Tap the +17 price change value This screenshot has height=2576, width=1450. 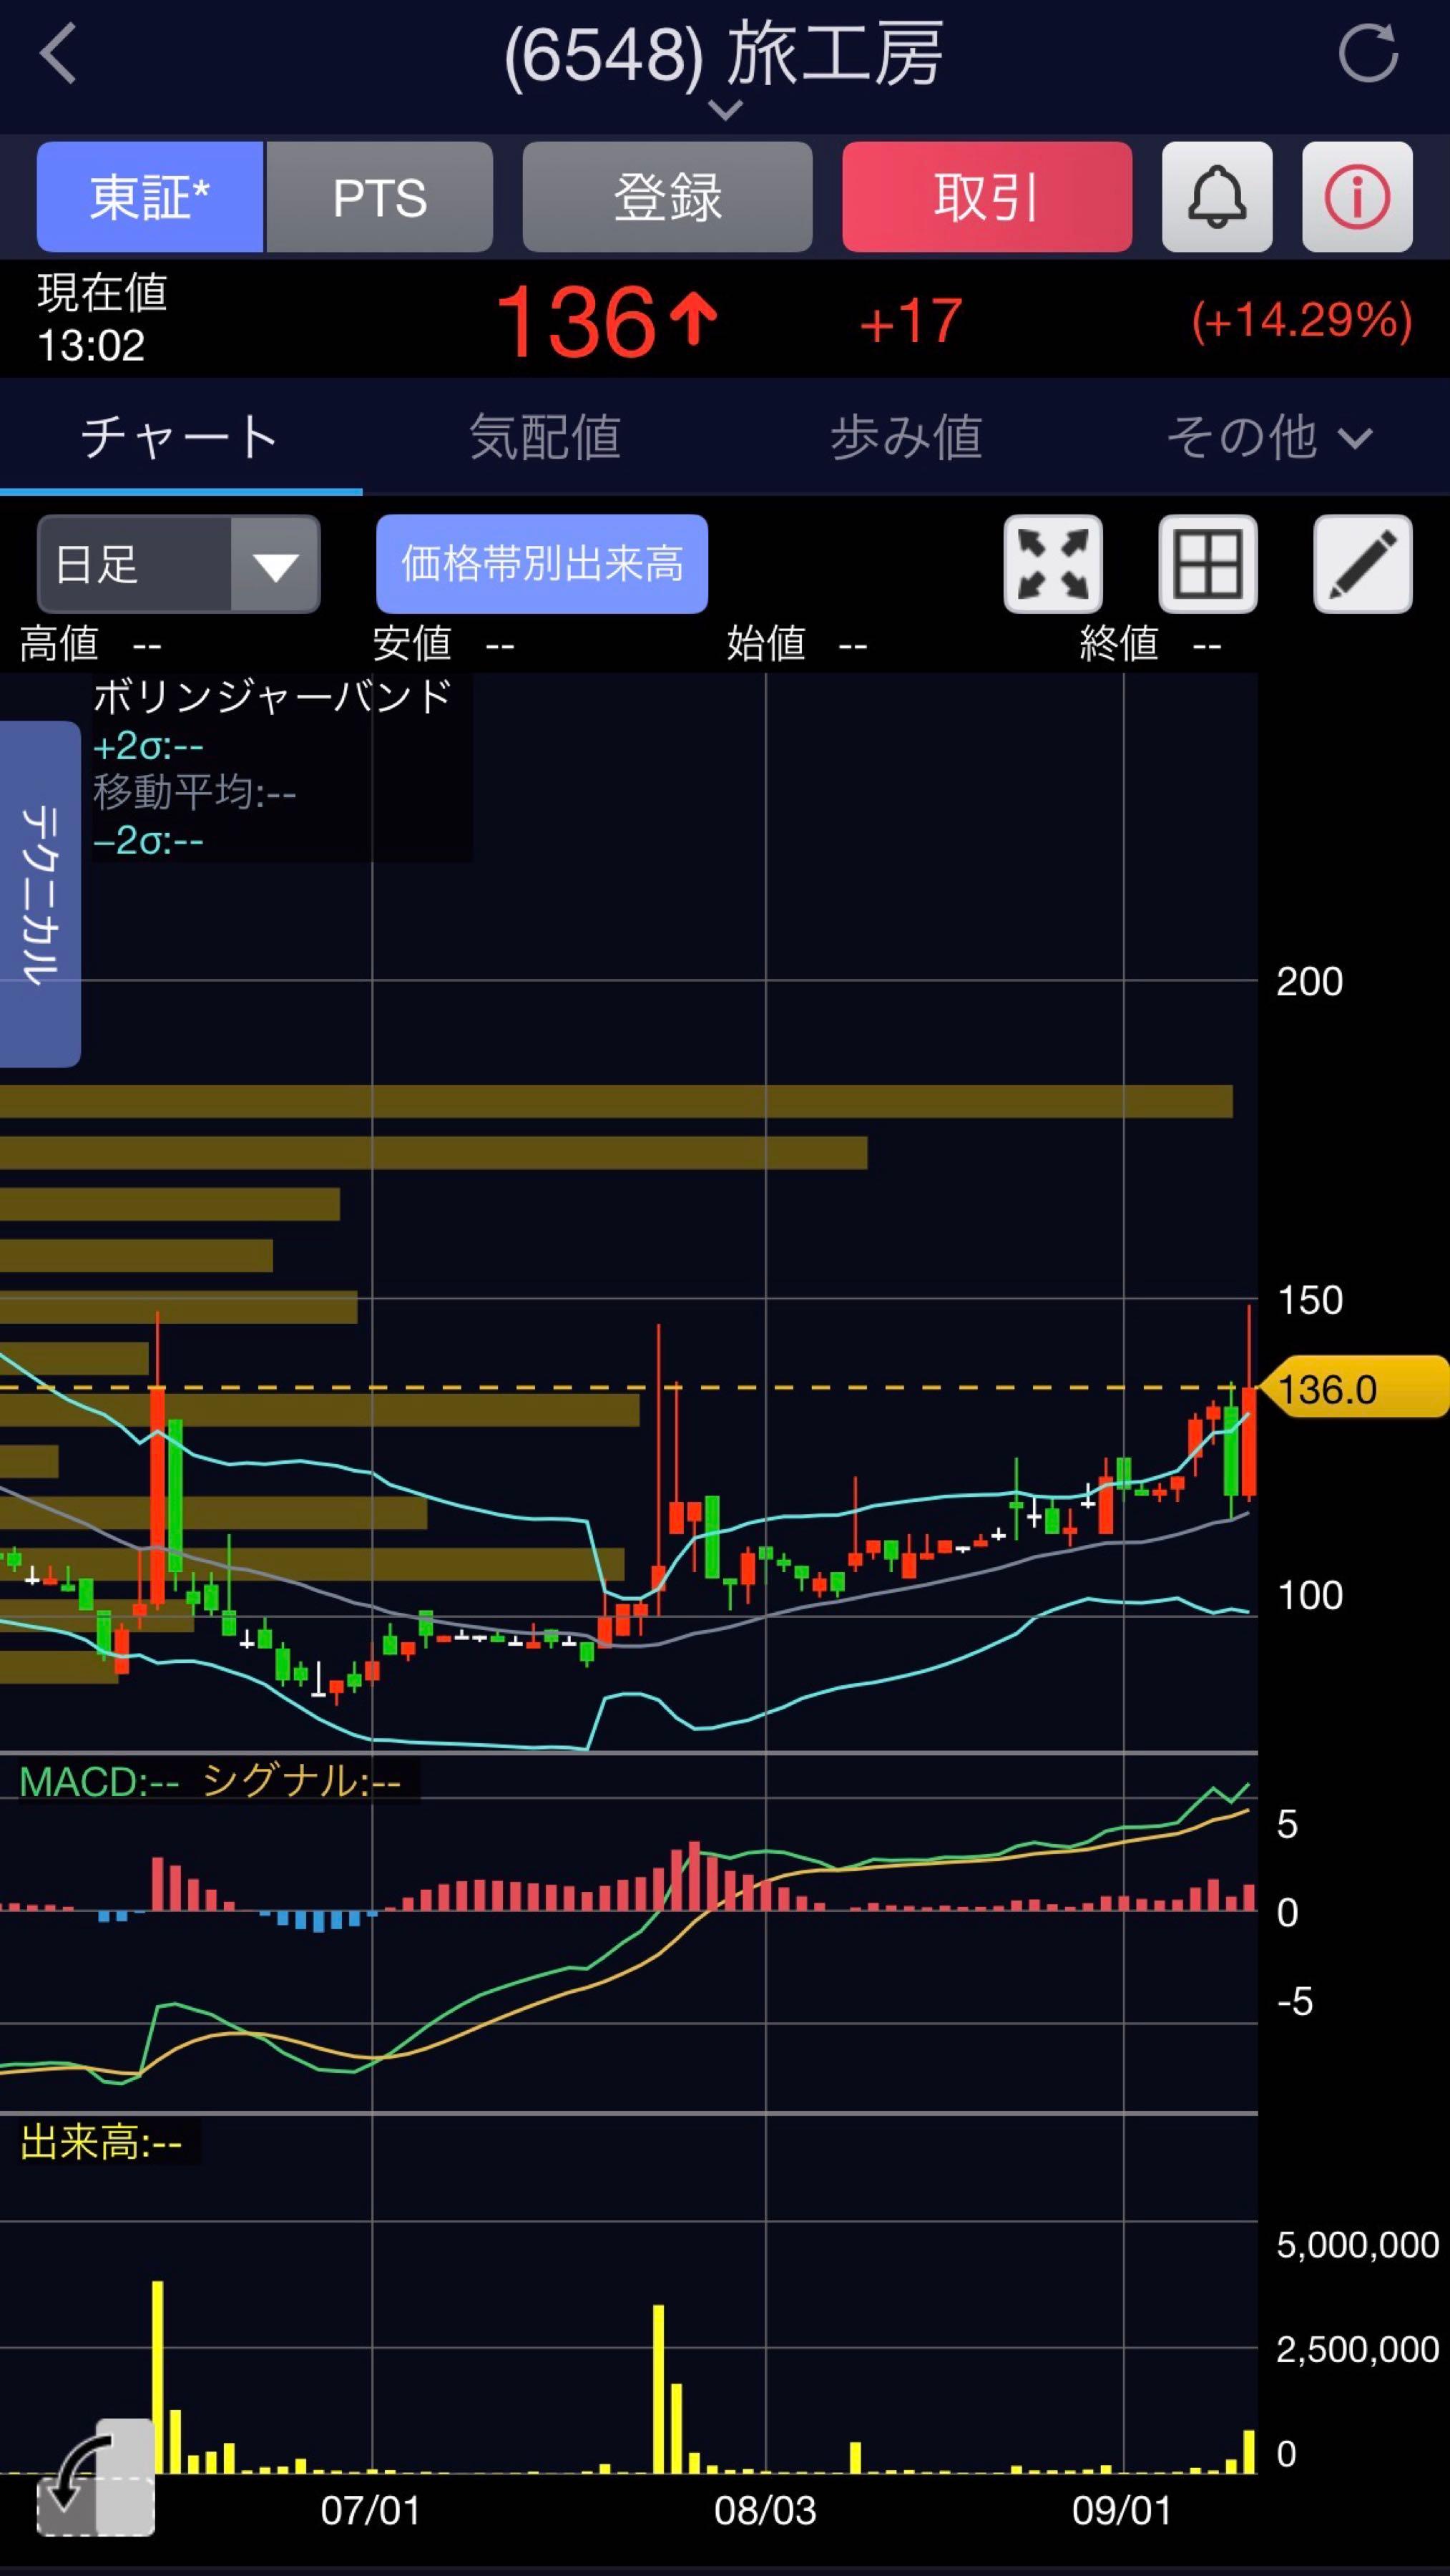click(911, 321)
